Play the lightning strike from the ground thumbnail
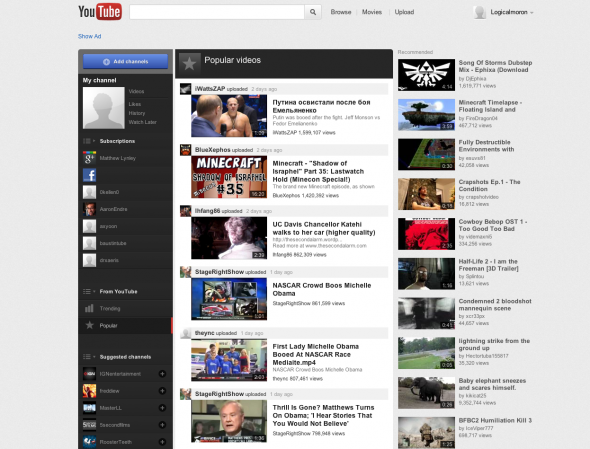This screenshot has height=449, width=590. [426, 353]
